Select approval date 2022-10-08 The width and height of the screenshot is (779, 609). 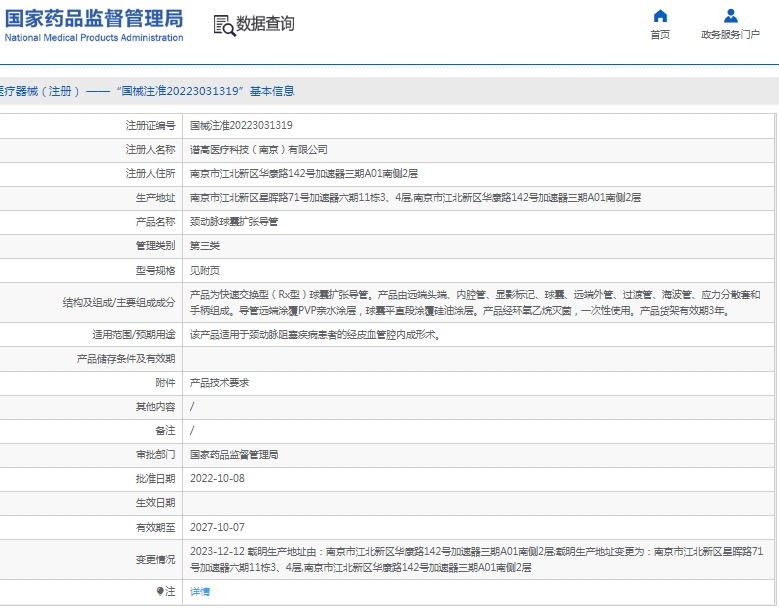217,478
